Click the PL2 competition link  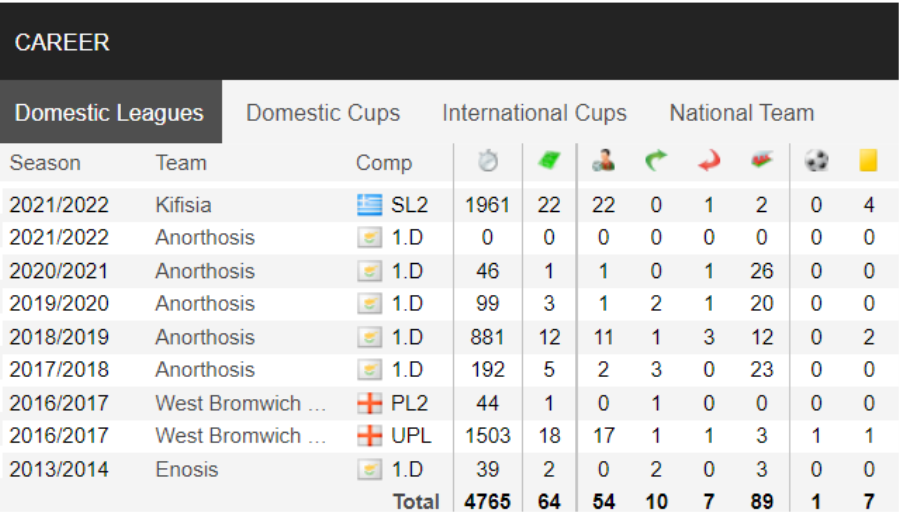pos(409,404)
